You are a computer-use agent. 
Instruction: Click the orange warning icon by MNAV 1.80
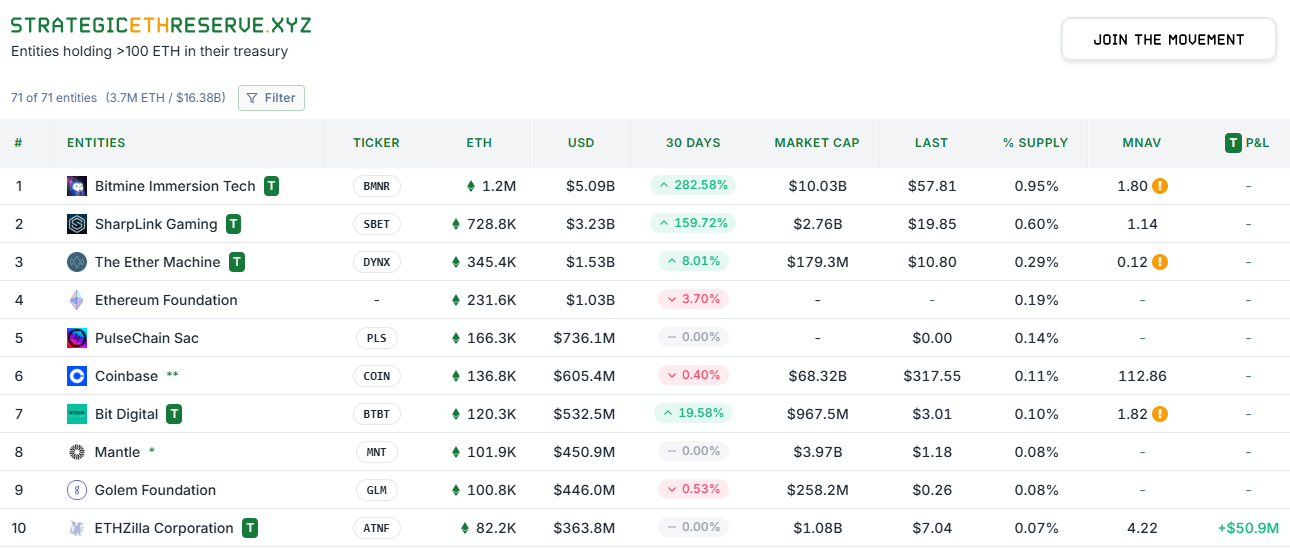point(1160,186)
